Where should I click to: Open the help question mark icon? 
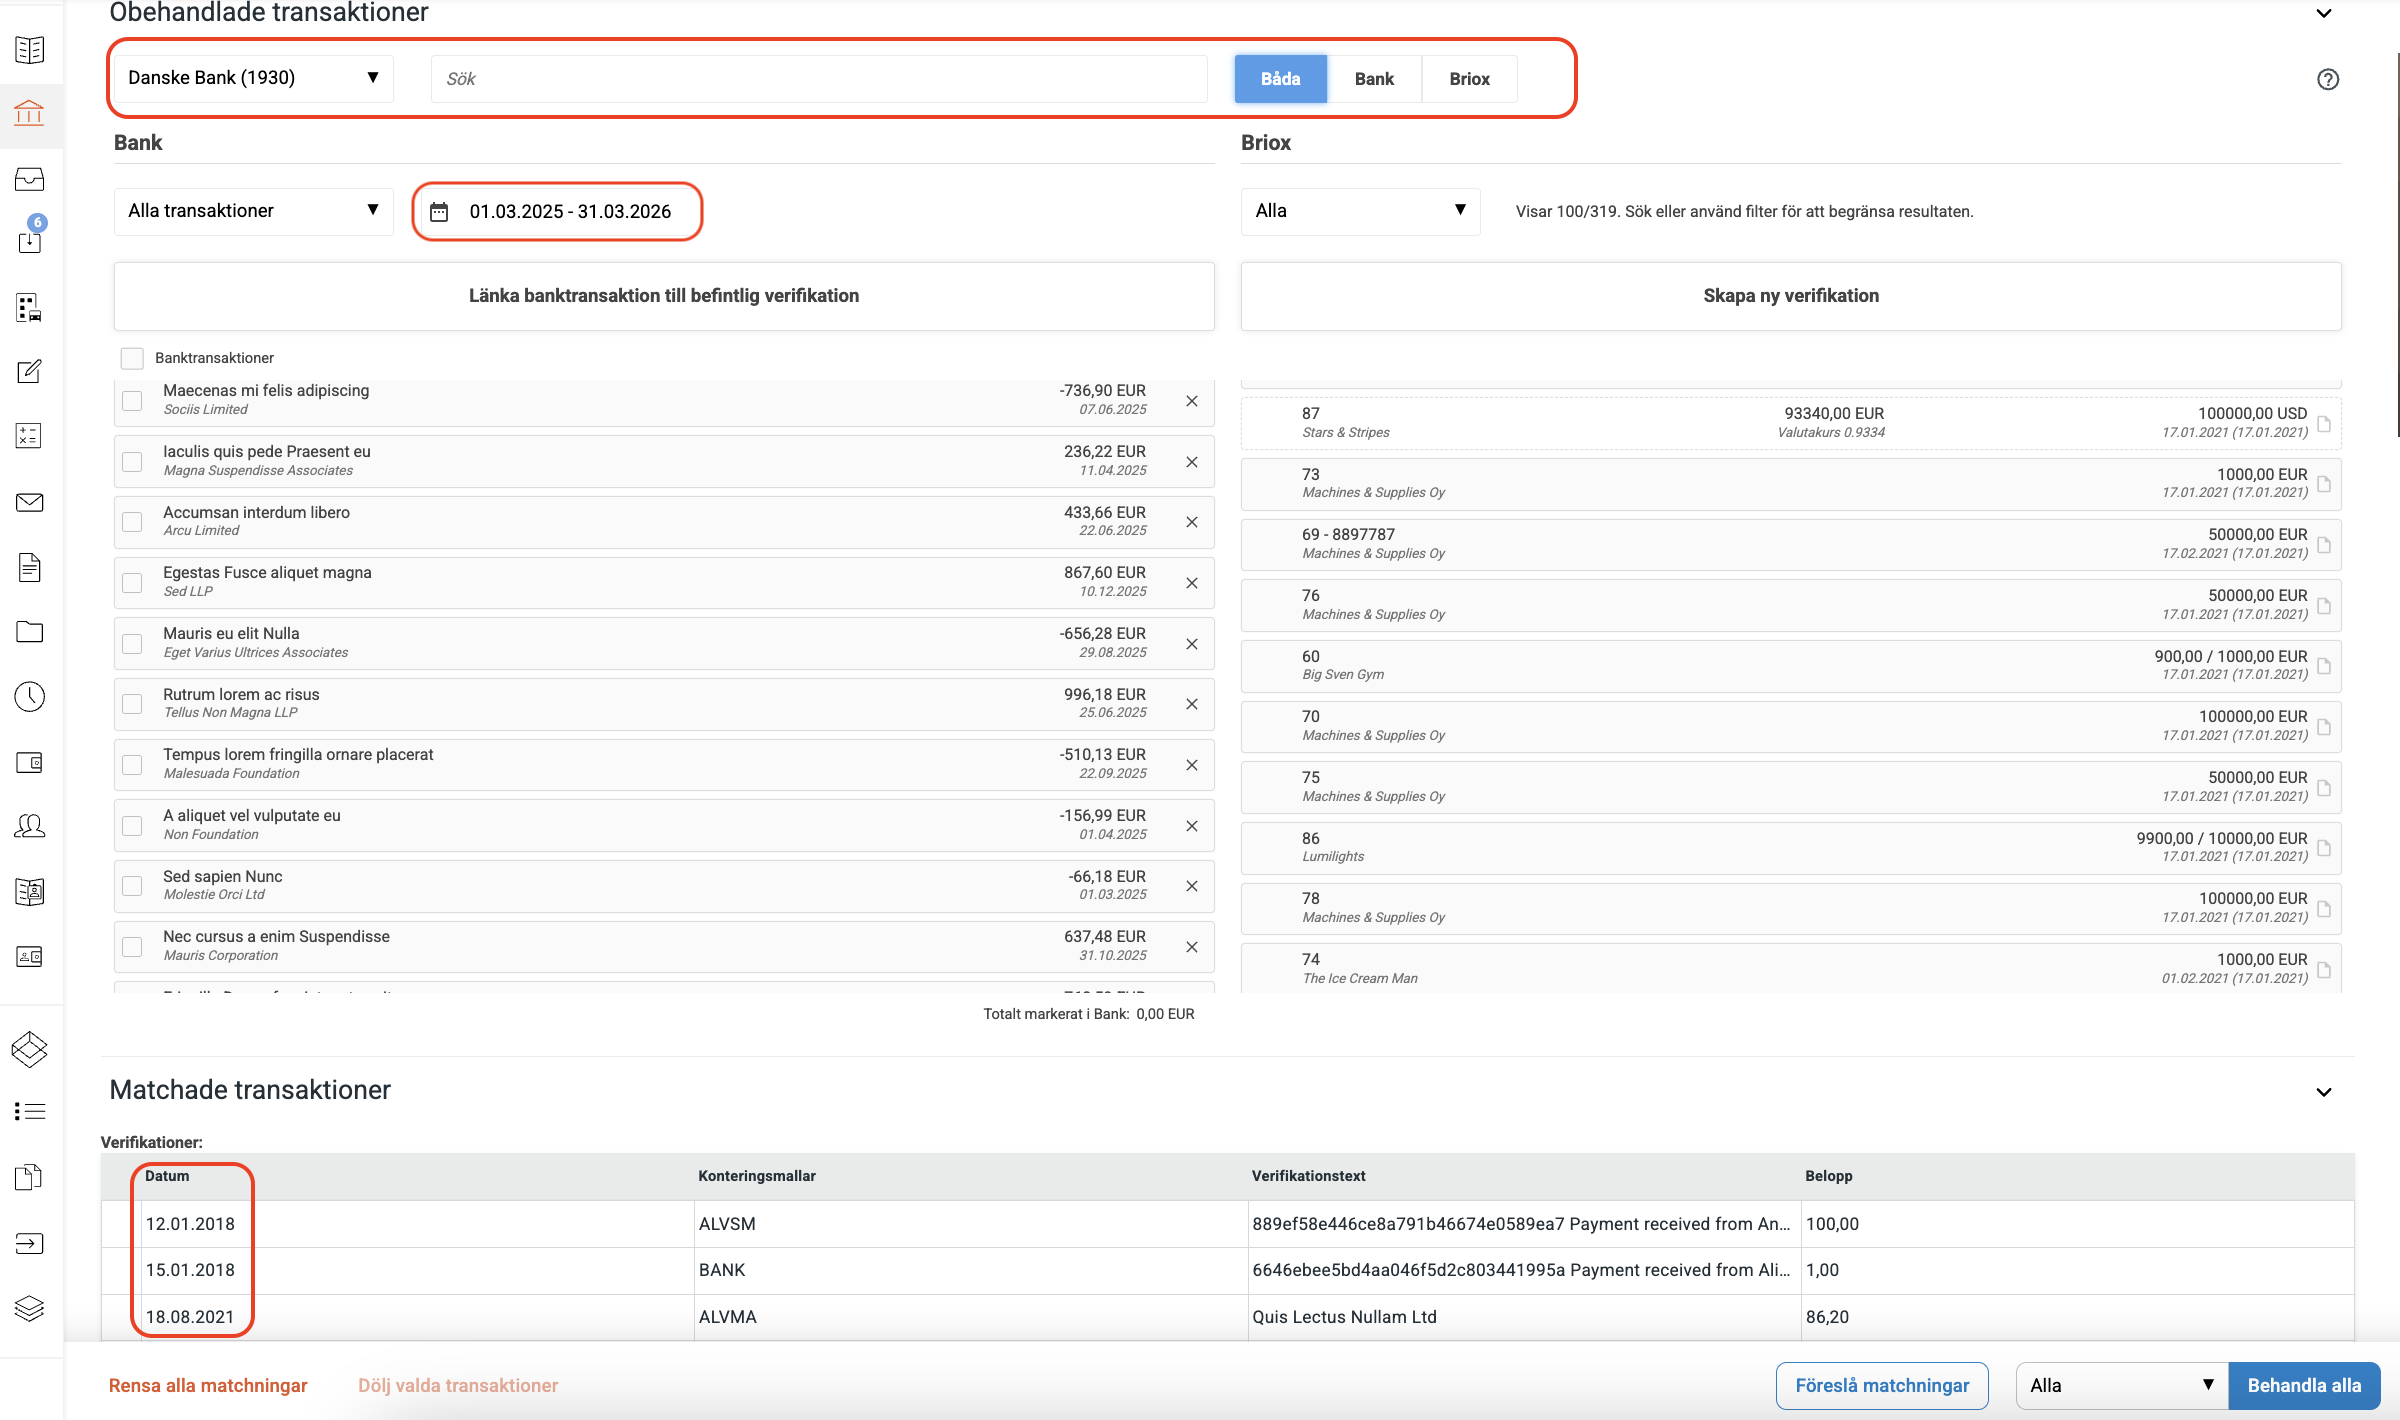coord(2327,79)
